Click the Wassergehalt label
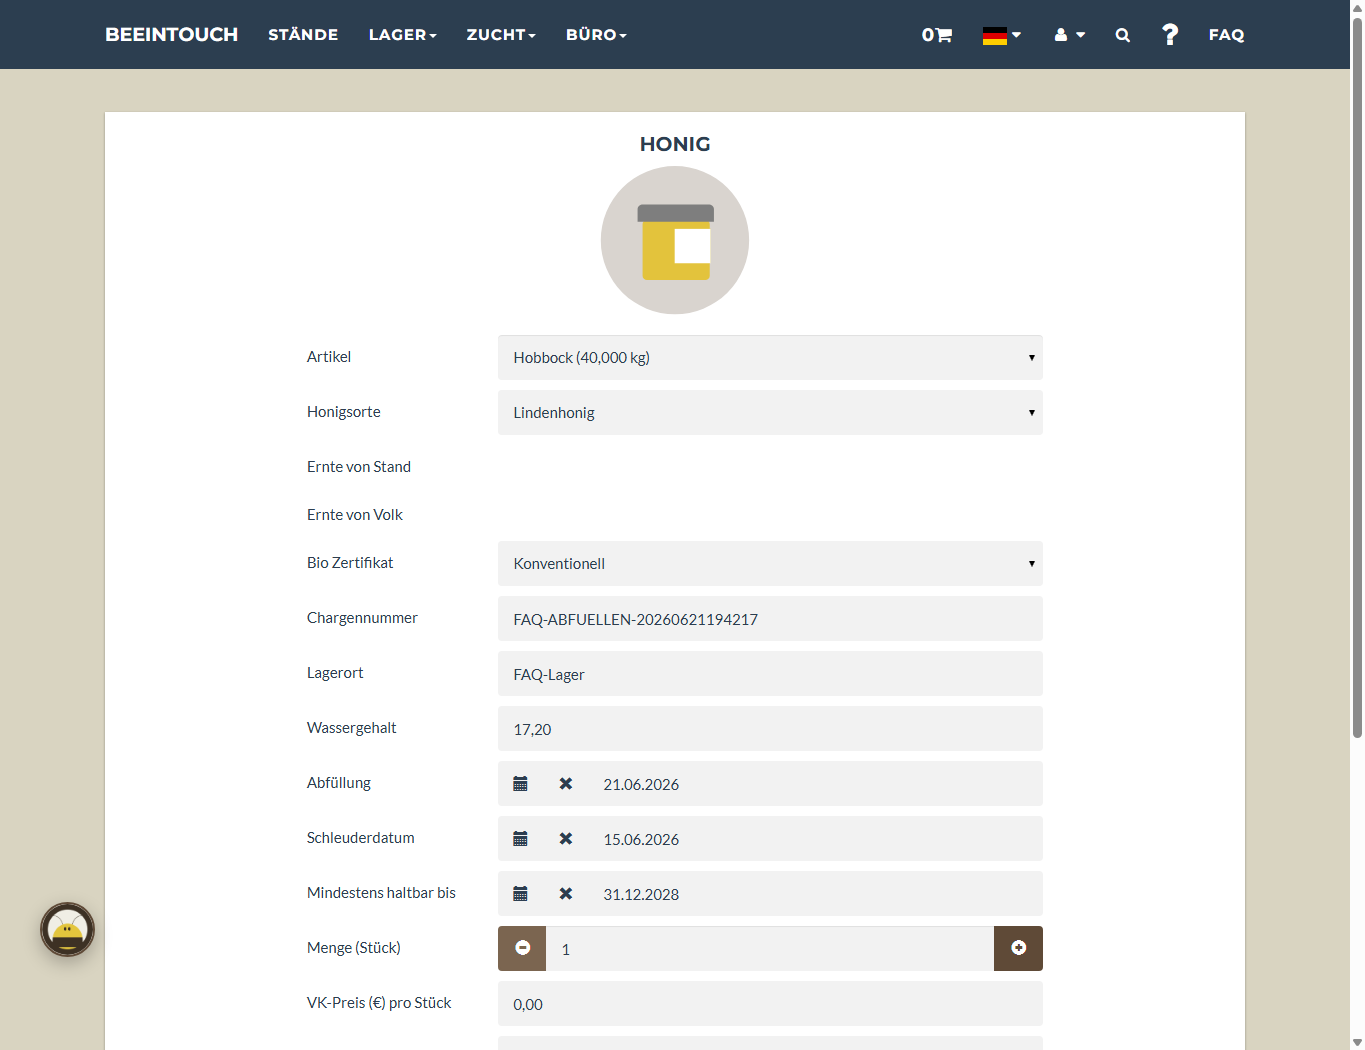The height and width of the screenshot is (1050, 1365). (x=352, y=728)
